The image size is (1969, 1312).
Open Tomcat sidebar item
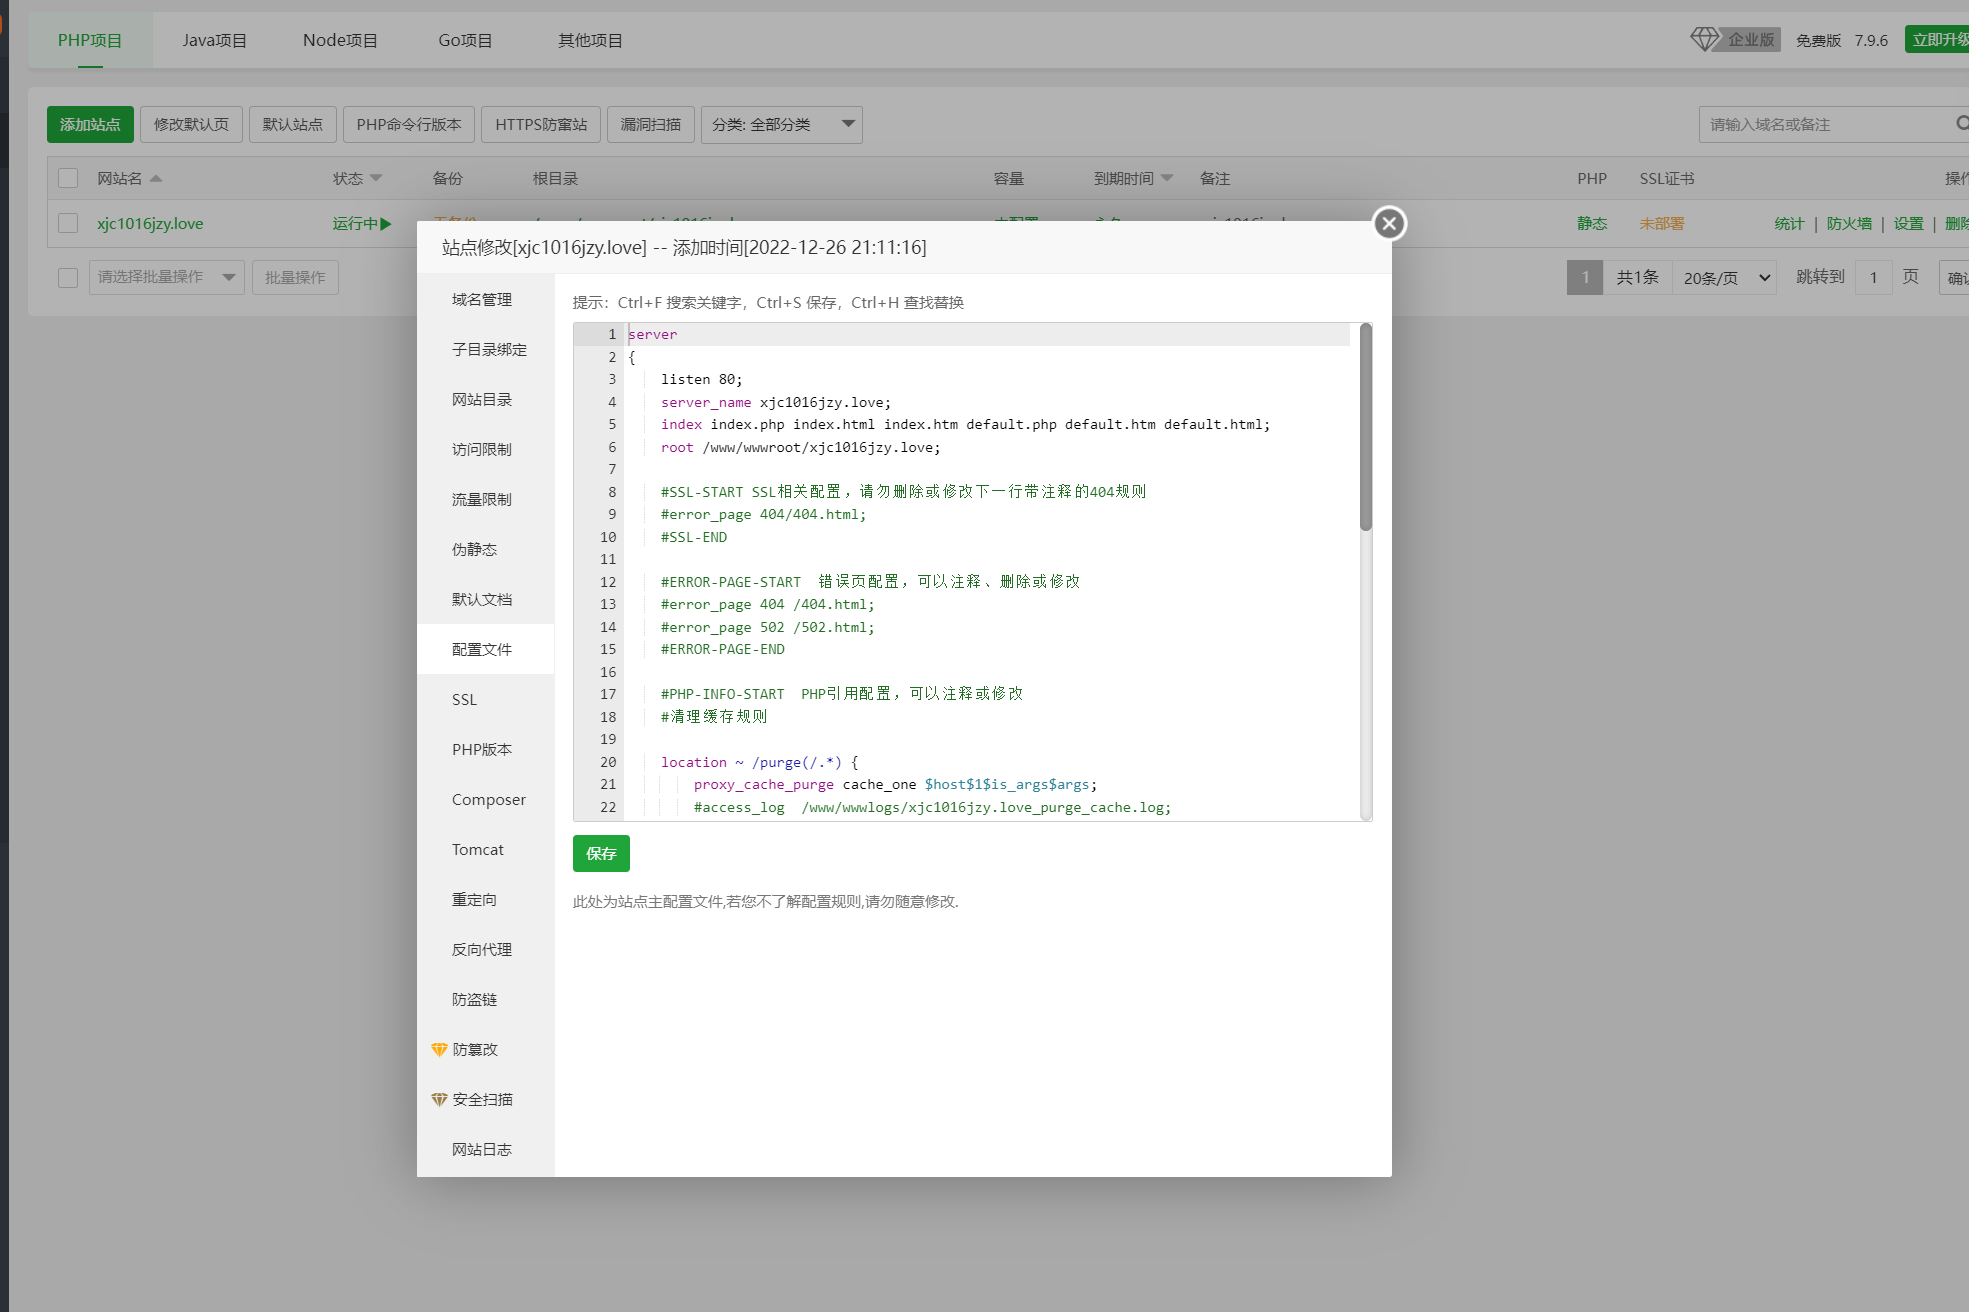pos(486,849)
